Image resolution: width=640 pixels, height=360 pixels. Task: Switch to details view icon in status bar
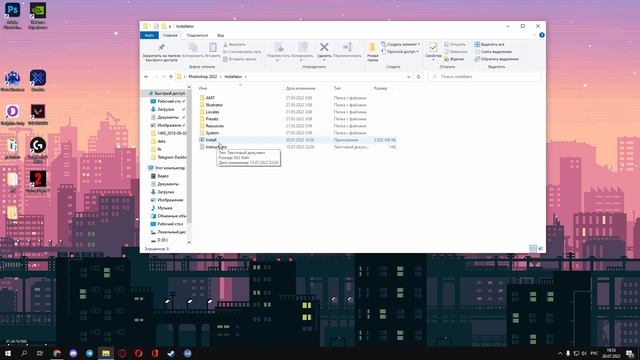click(x=533, y=248)
